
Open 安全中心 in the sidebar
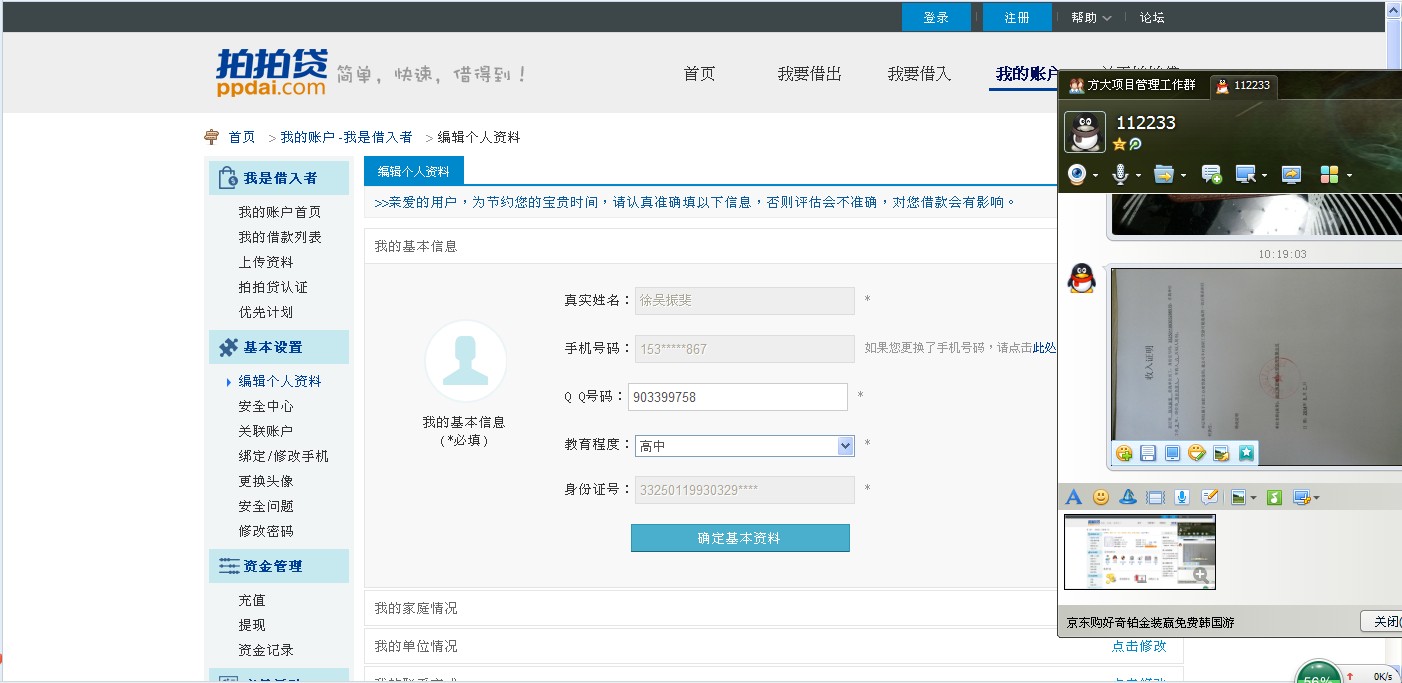coord(266,406)
